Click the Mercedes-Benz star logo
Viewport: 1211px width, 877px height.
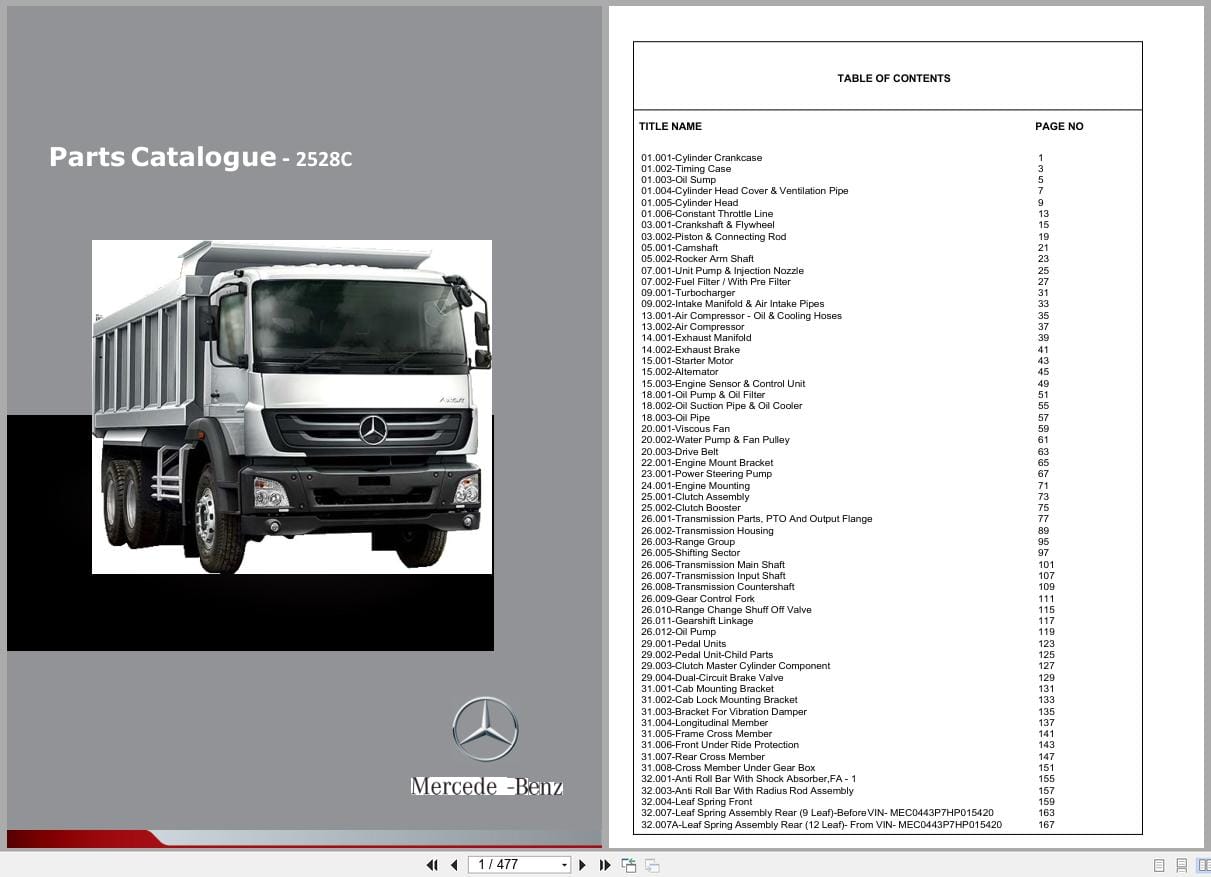point(485,729)
